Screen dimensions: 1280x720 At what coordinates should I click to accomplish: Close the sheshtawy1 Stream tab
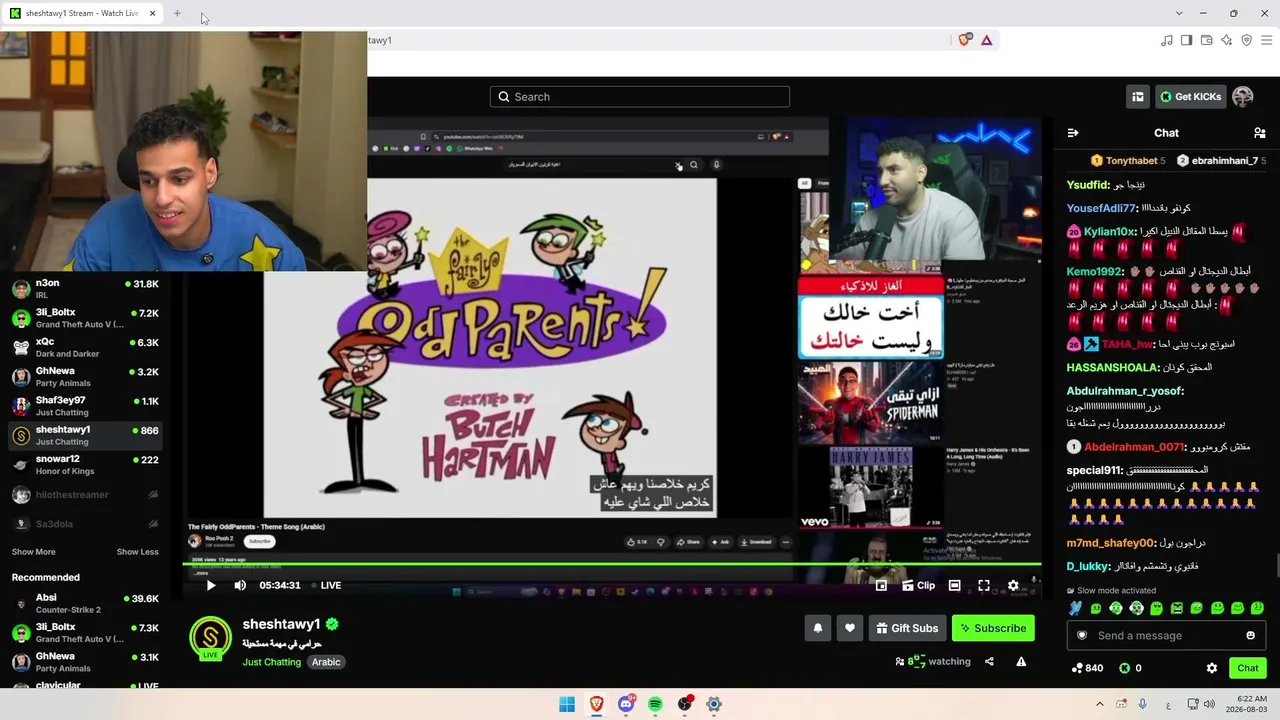pos(152,14)
